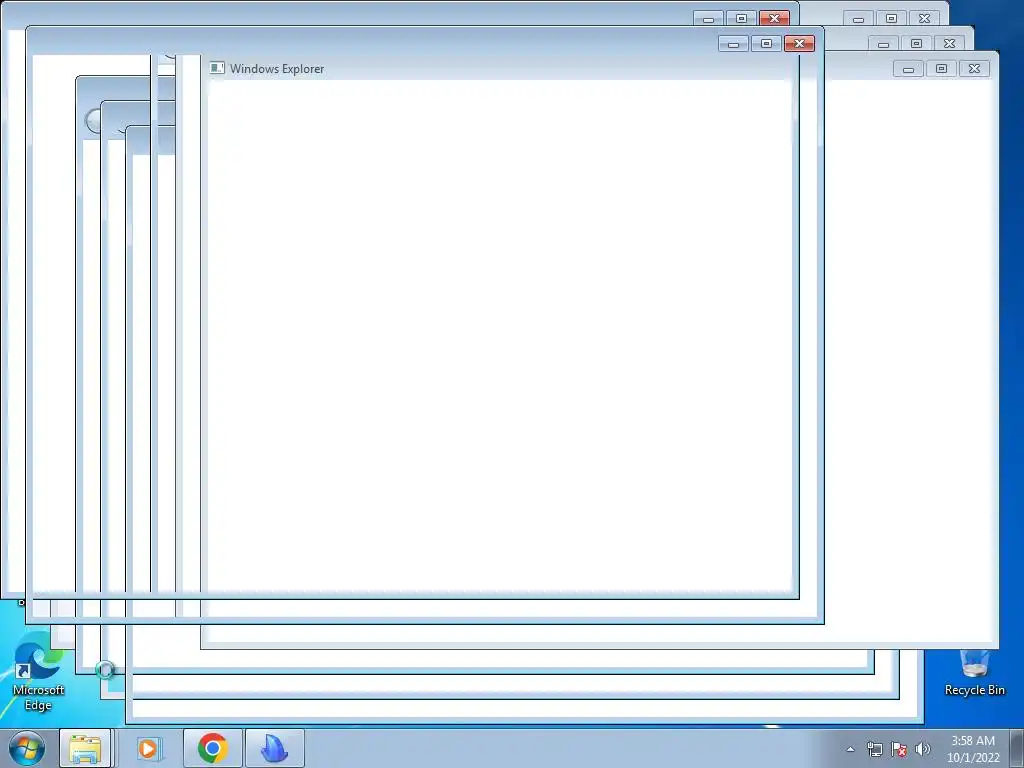Minimize the Windows Explorer titled window
Screen dimensions: 1024x768
coord(908,68)
